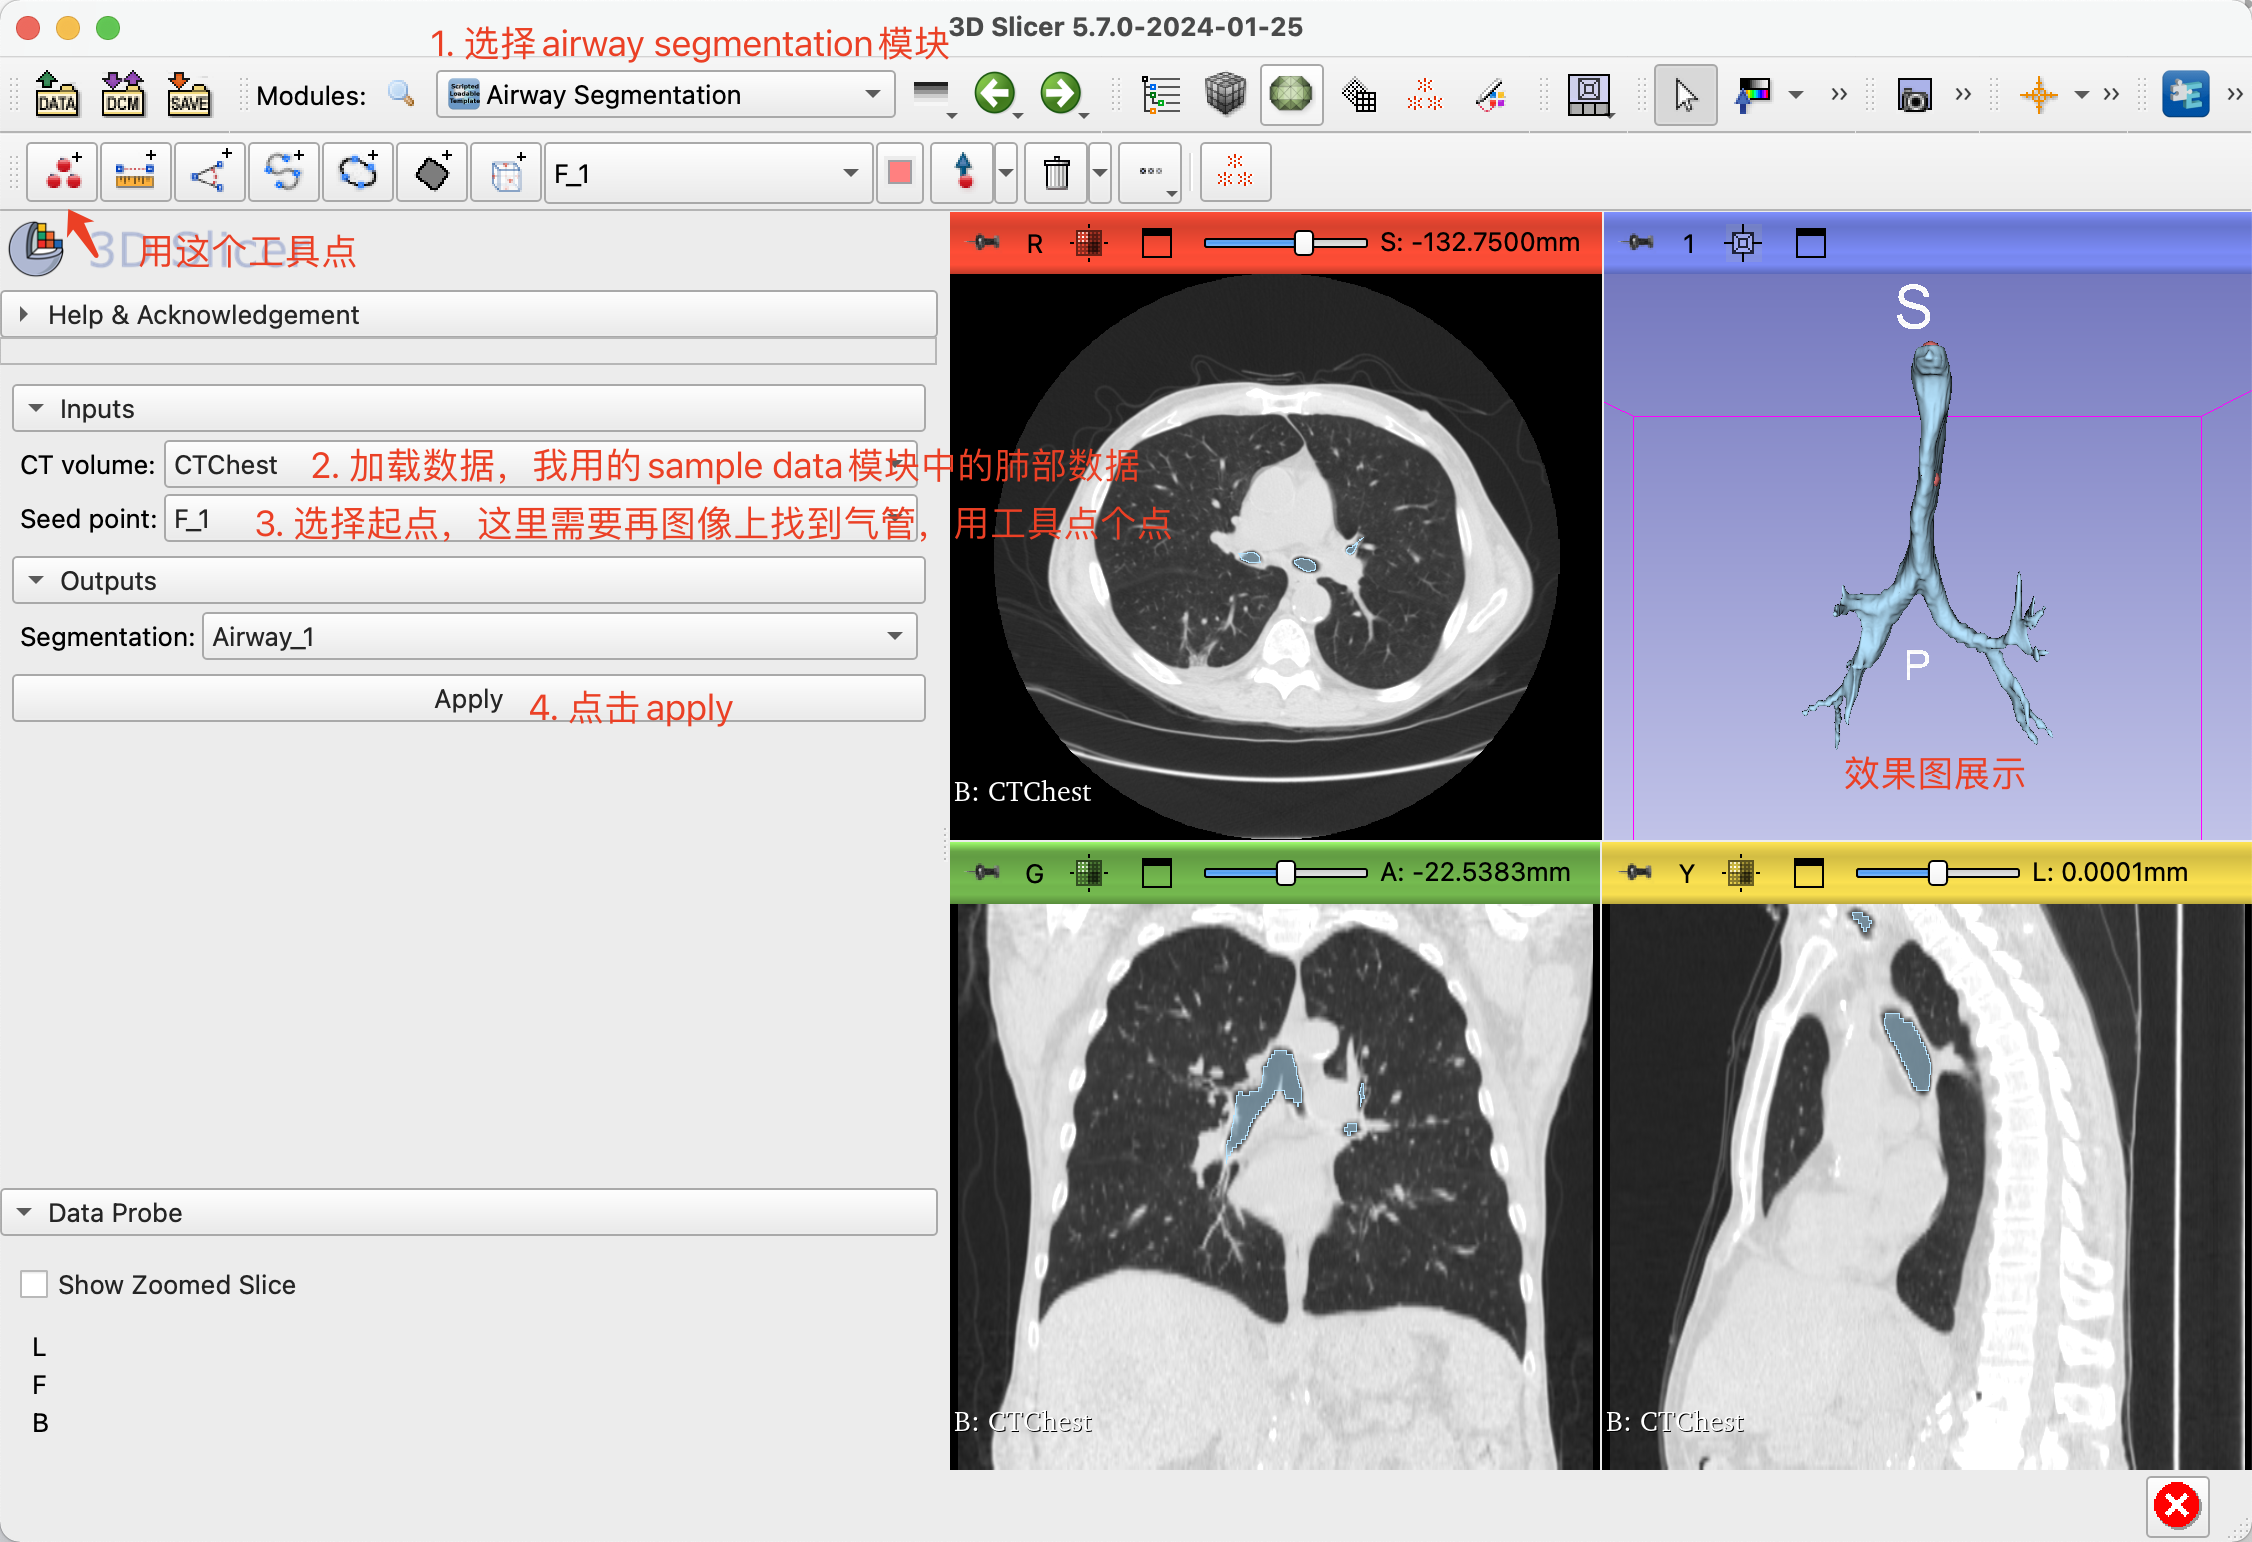The width and height of the screenshot is (2252, 1542).
Task: Open the DICOM module via DCM icon
Action: [122, 94]
